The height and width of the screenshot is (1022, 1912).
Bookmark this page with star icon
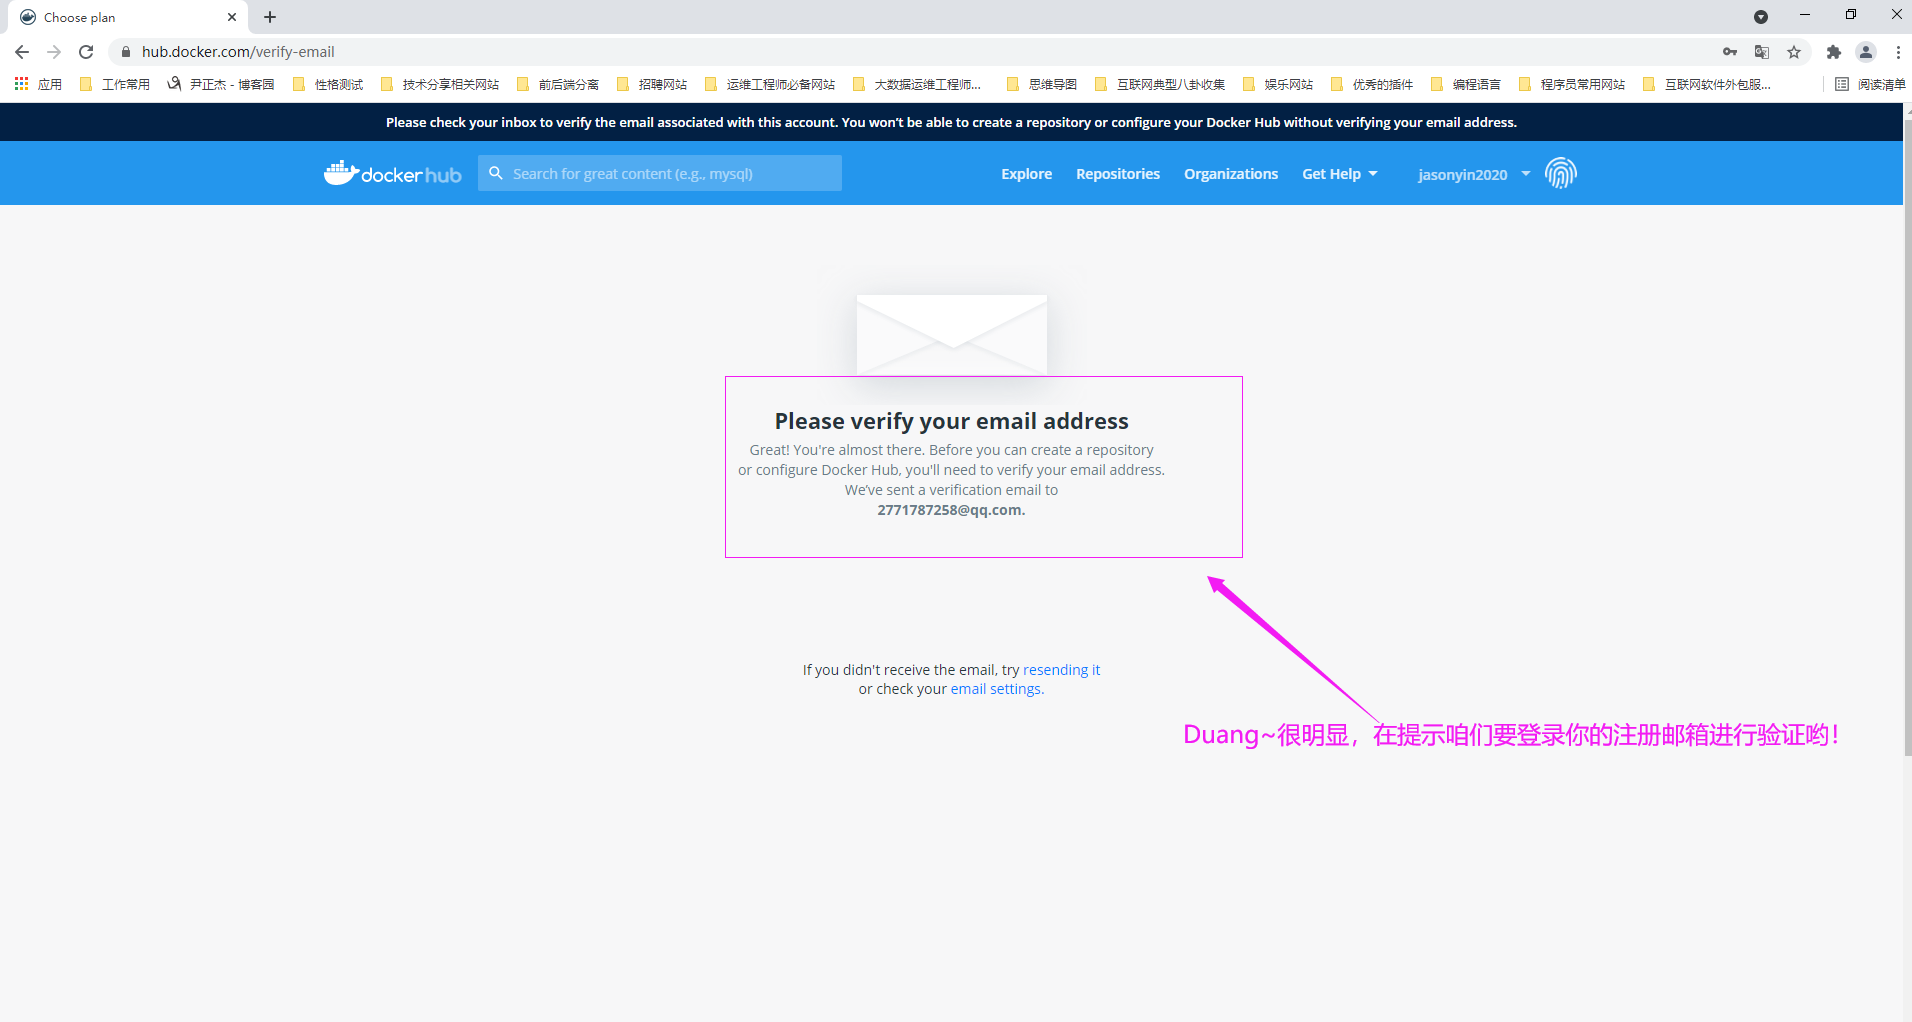1794,52
